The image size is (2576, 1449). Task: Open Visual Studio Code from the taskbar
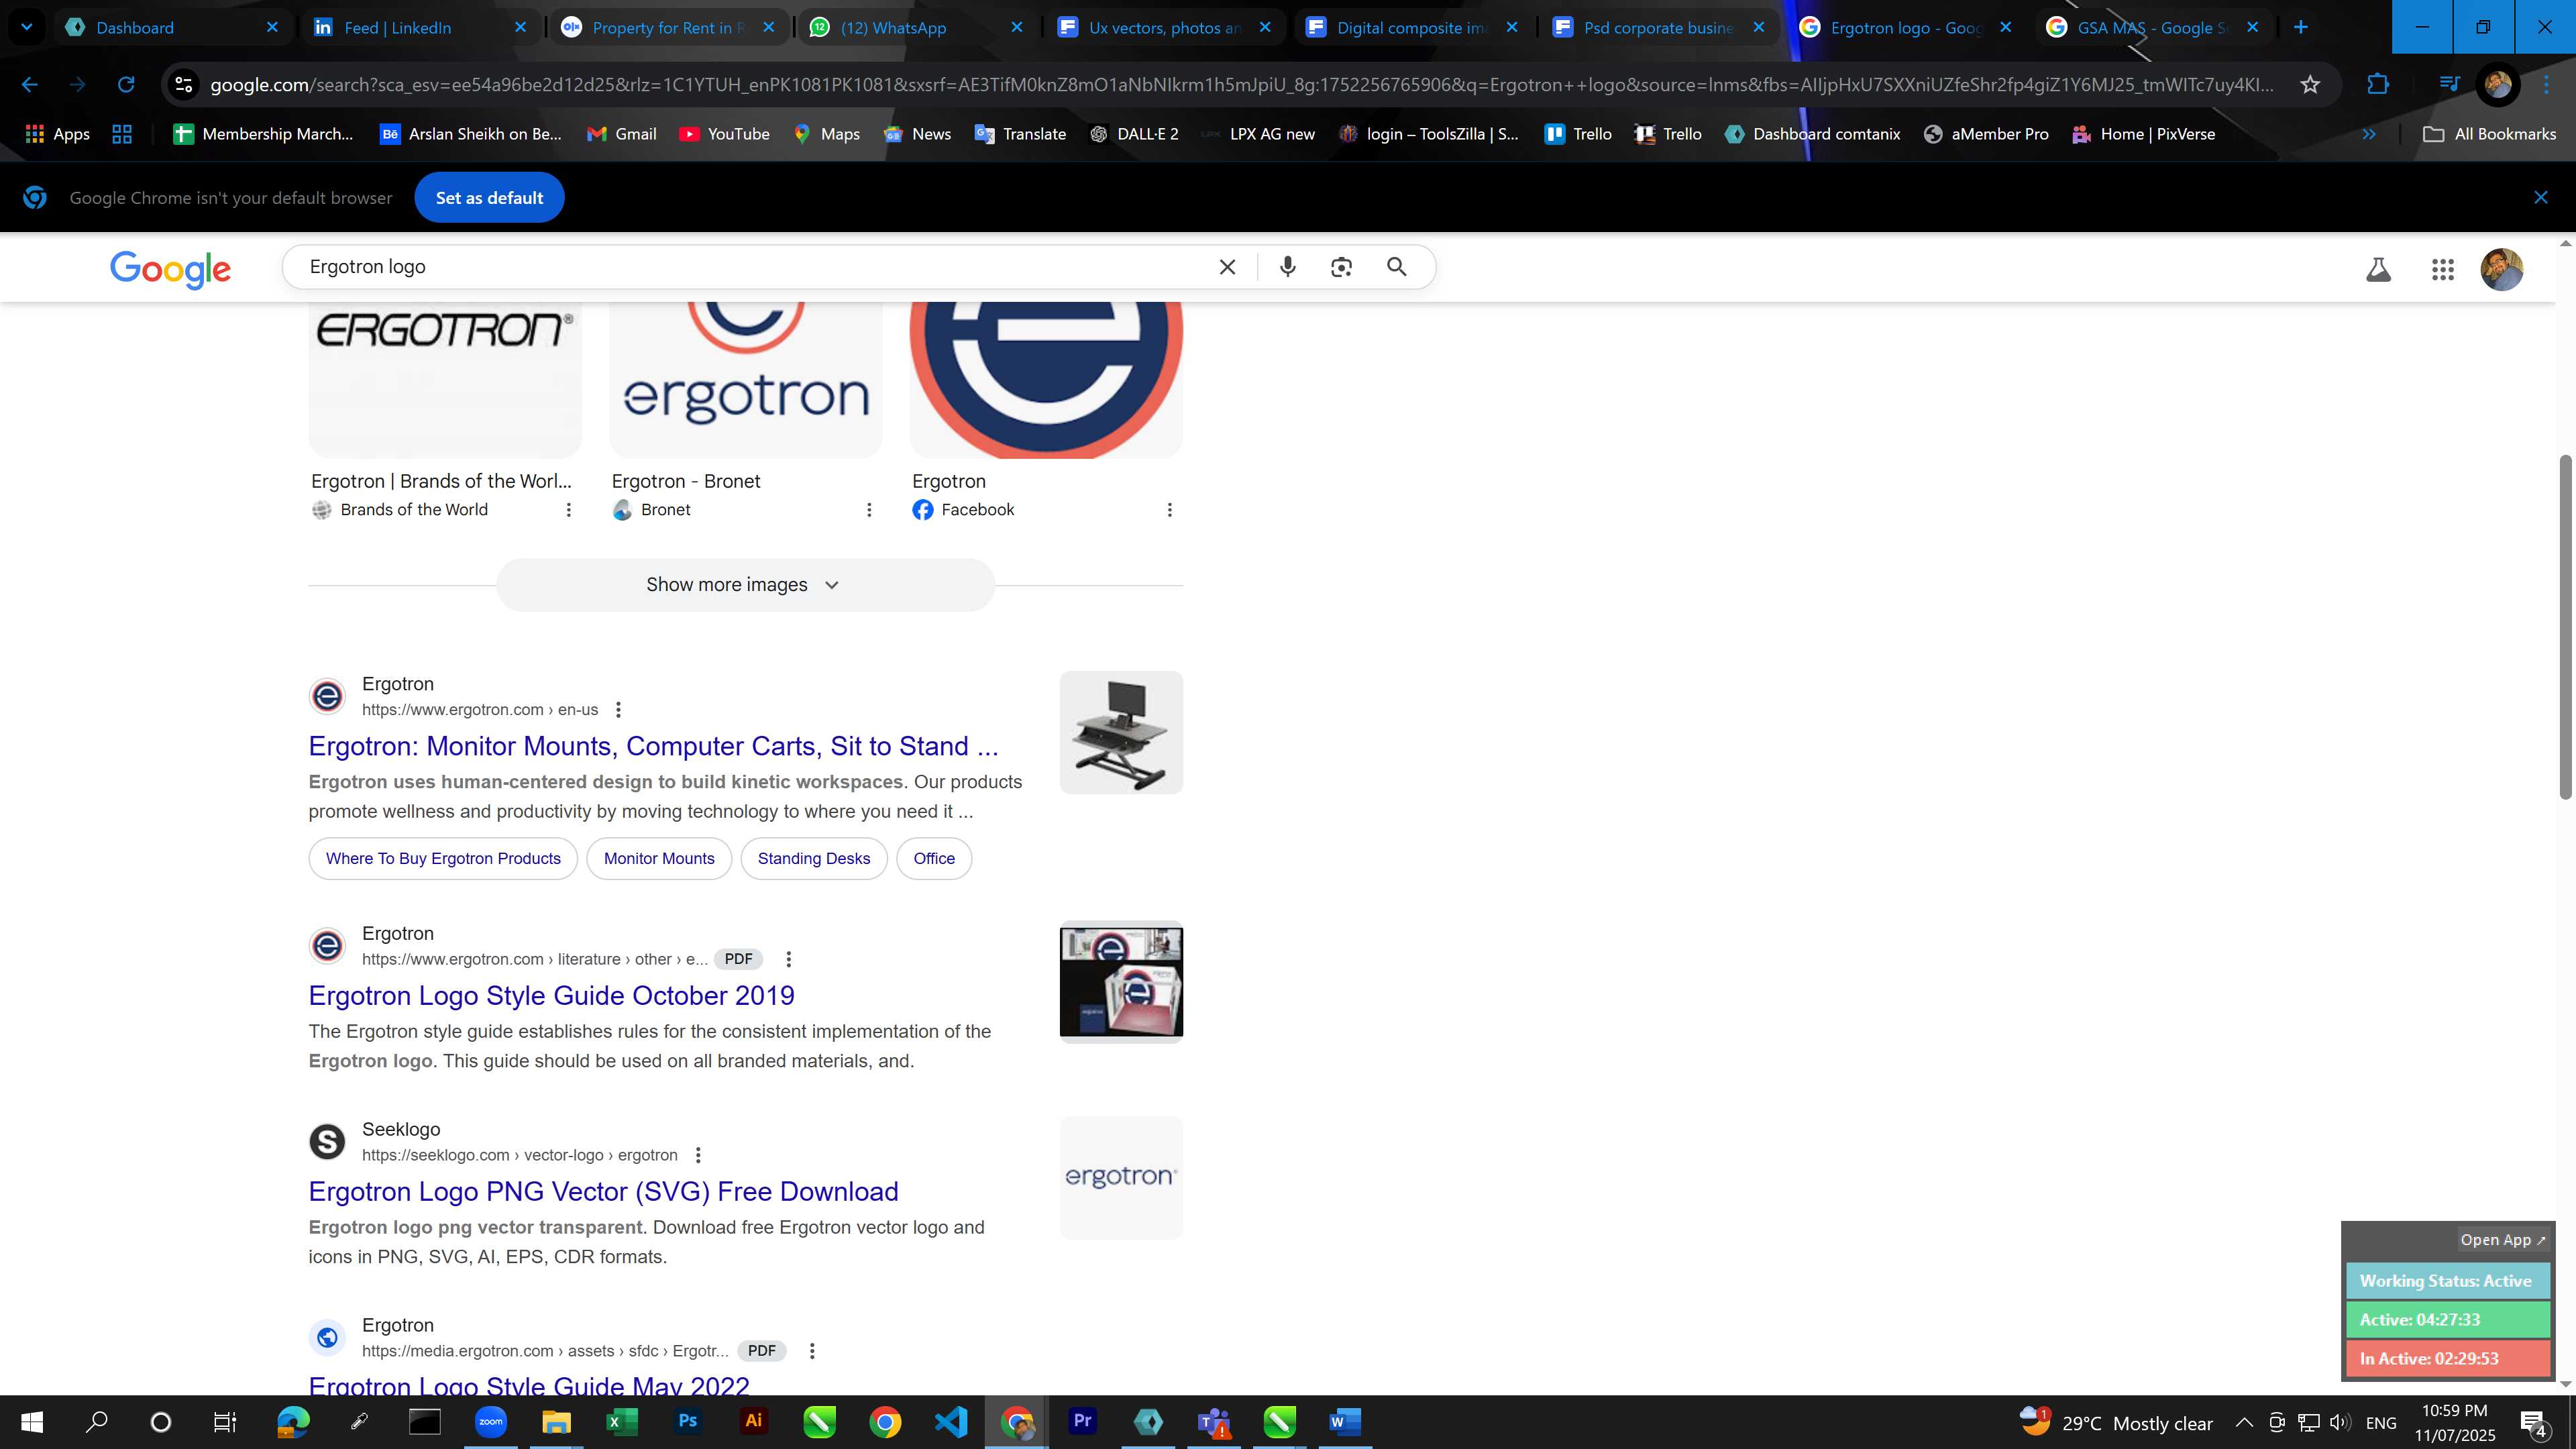pyautogui.click(x=951, y=1421)
